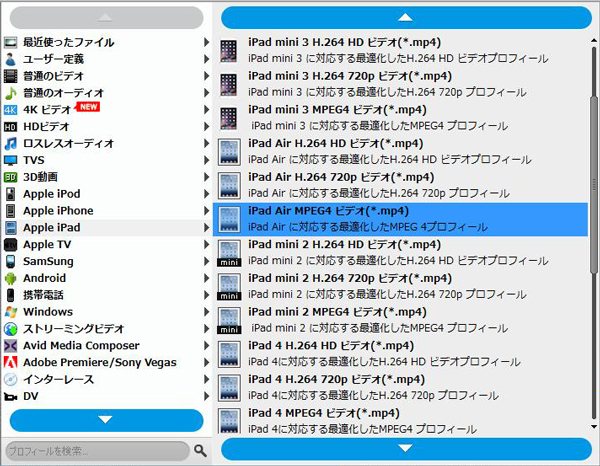
Task: Click scrollbar up arrow of profile list
Action: point(594,40)
